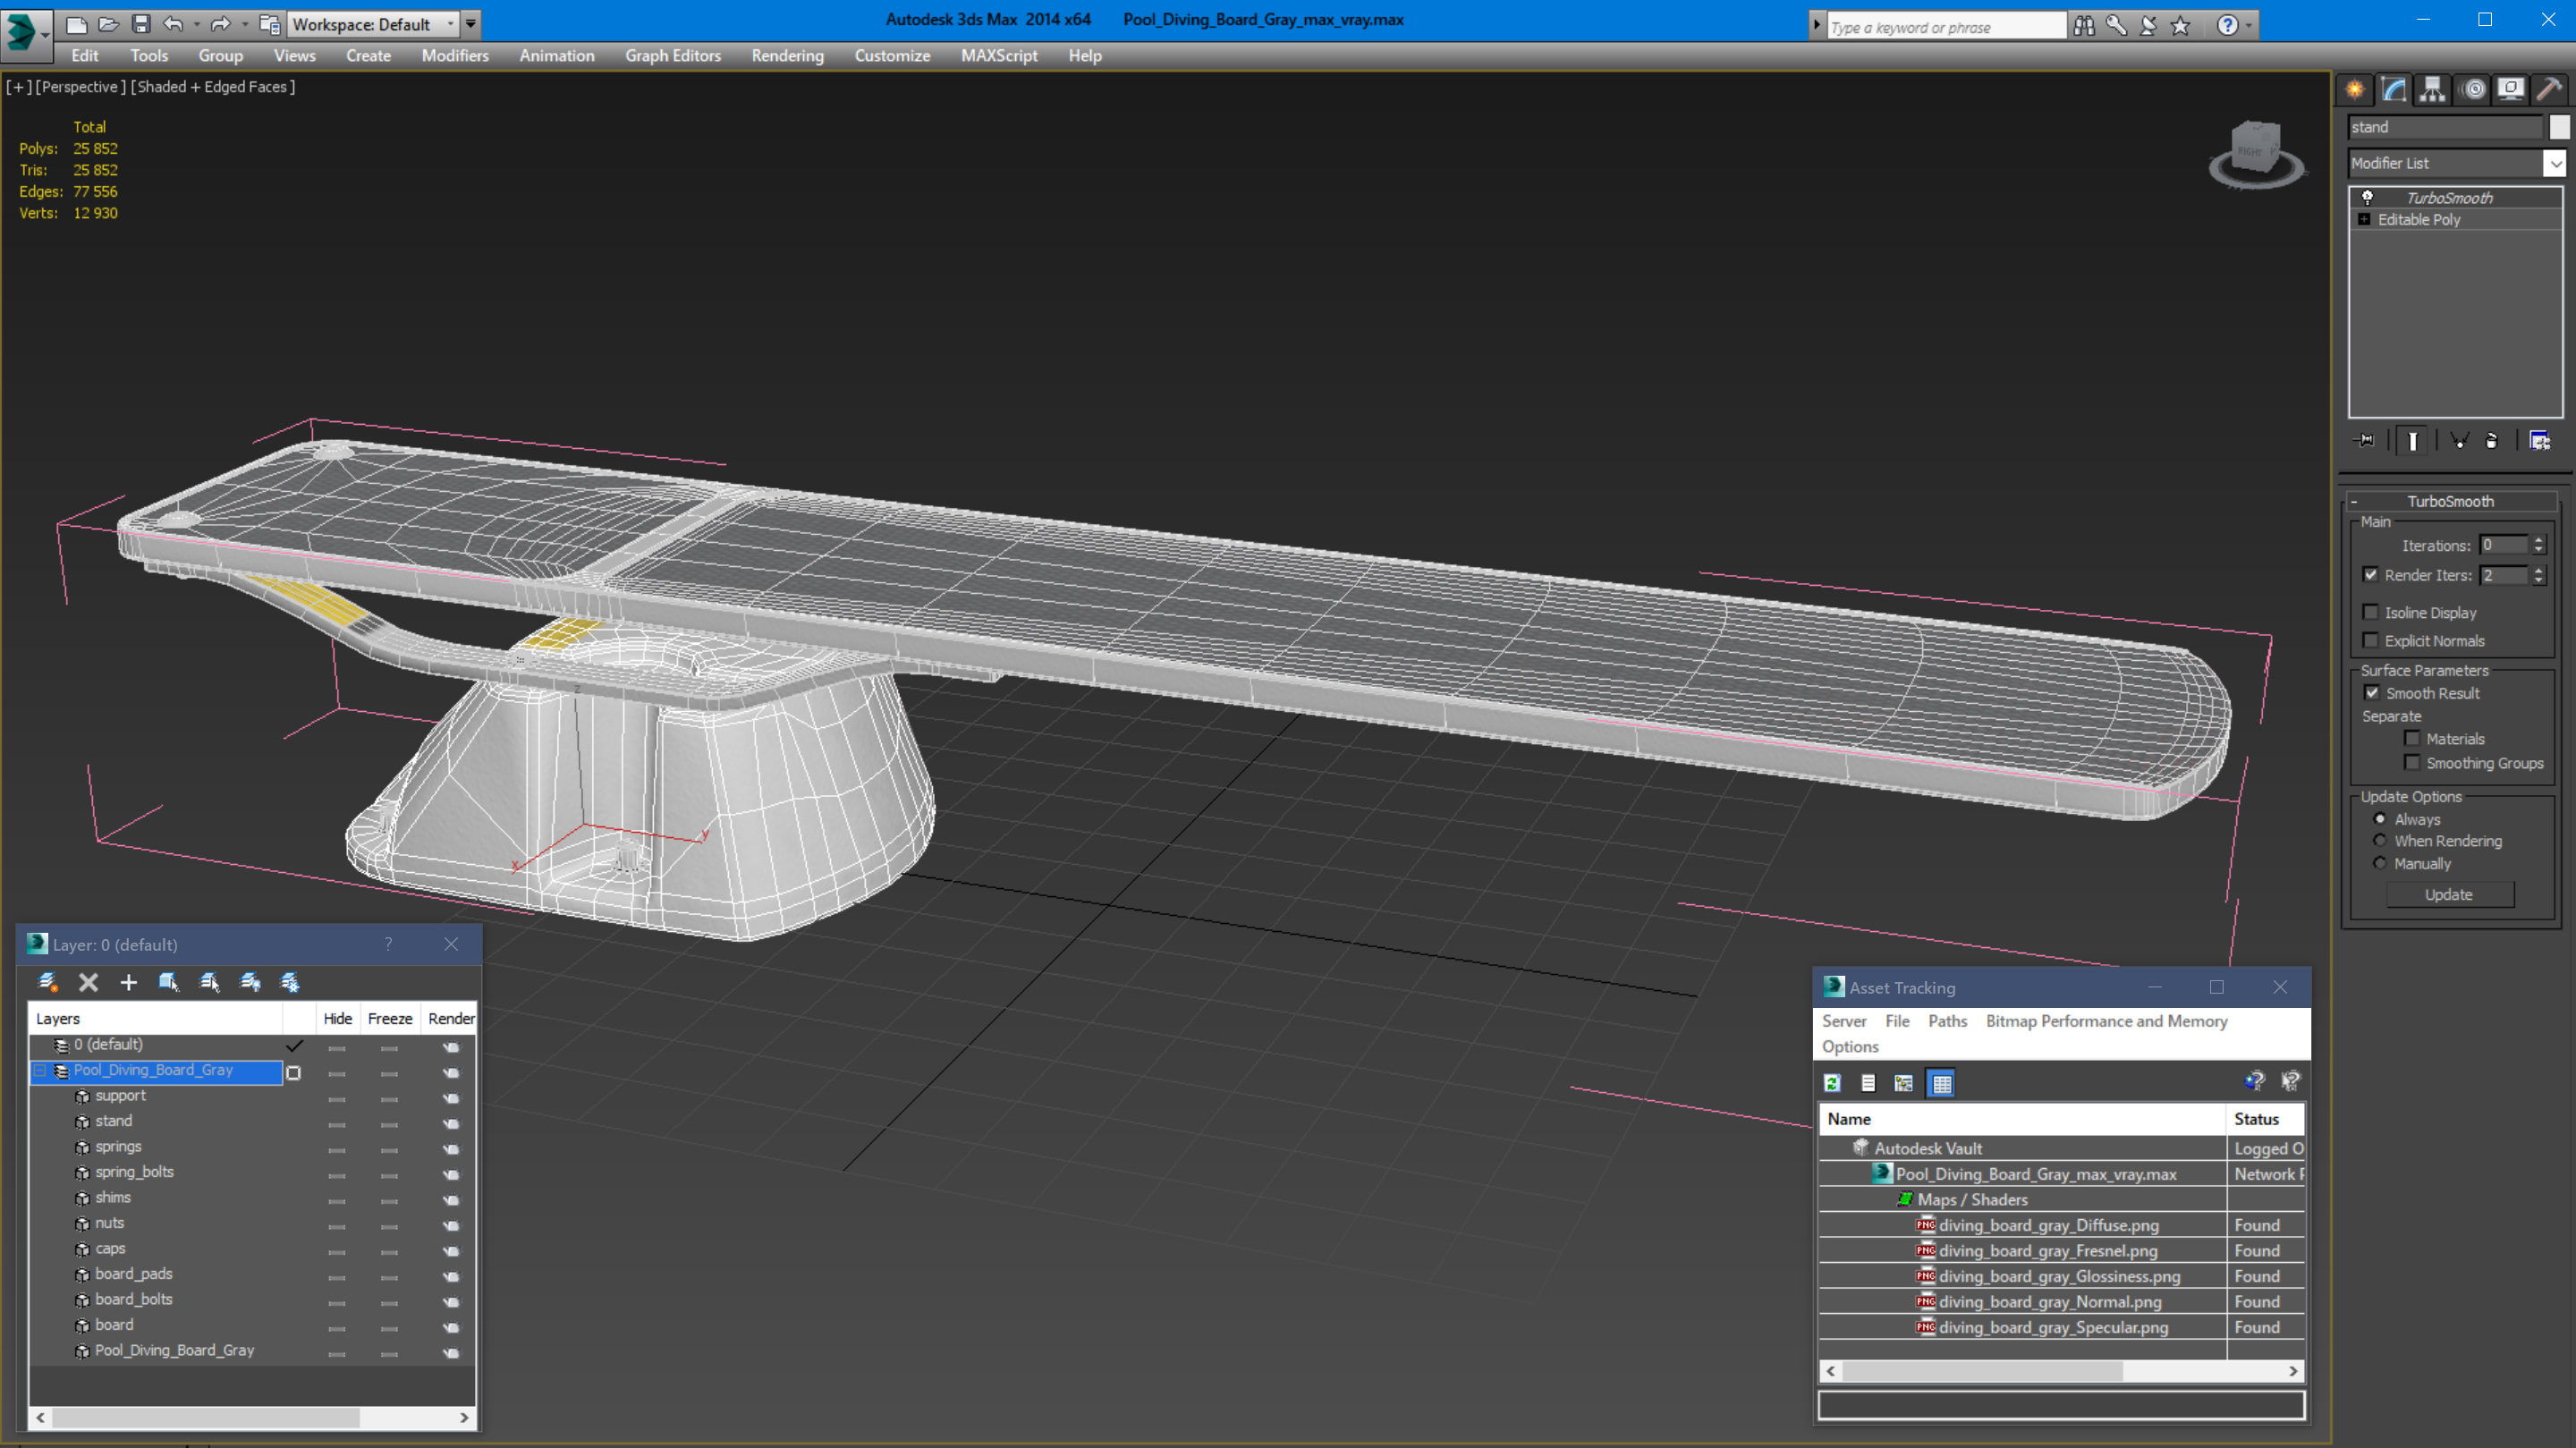Open the Workspace: Default dropdown
This screenshot has width=2576, height=1448.
click(372, 24)
